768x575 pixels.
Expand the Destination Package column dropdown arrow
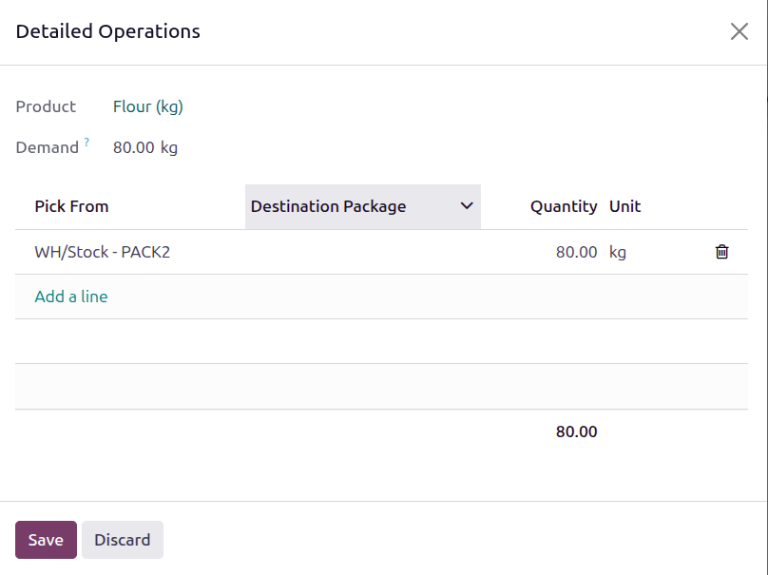(466, 206)
